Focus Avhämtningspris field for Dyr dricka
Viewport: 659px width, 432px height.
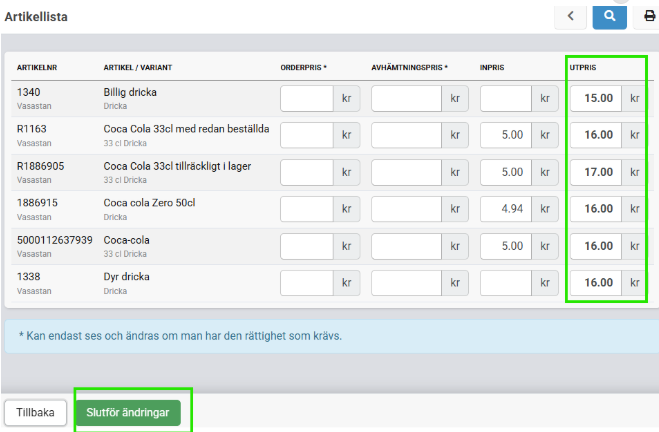point(406,283)
